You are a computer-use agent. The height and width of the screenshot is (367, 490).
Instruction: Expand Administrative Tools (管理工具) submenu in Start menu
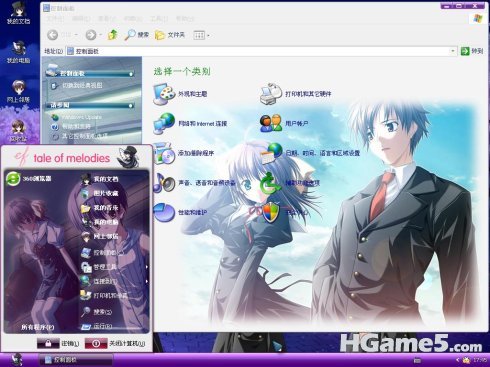pyautogui.click(x=114, y=267)
